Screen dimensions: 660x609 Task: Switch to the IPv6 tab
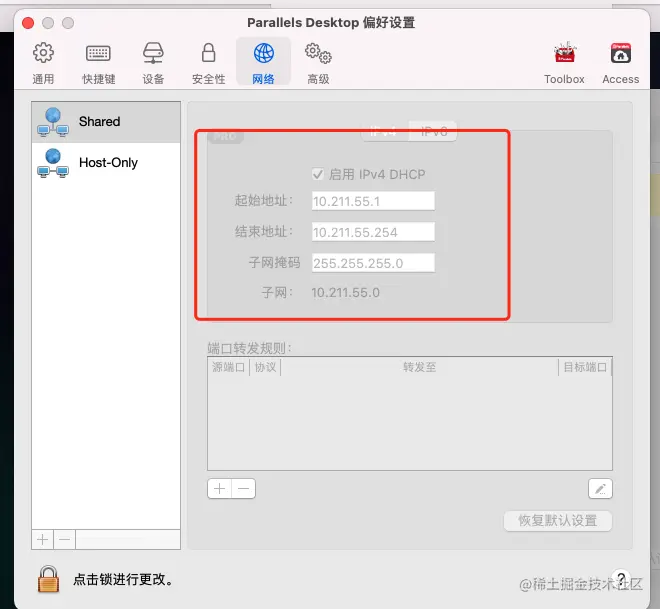(433, 131)
